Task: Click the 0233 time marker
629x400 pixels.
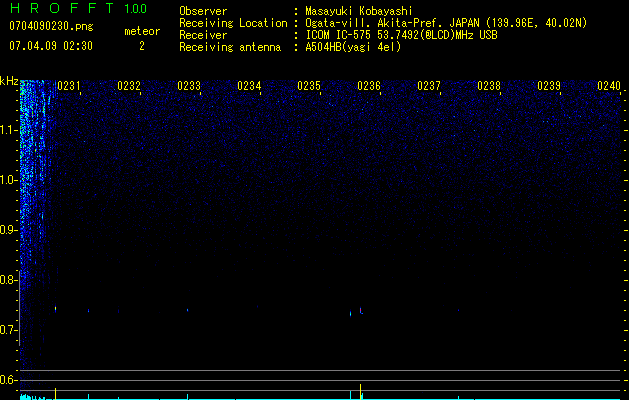Action: (x=189, y=86)
